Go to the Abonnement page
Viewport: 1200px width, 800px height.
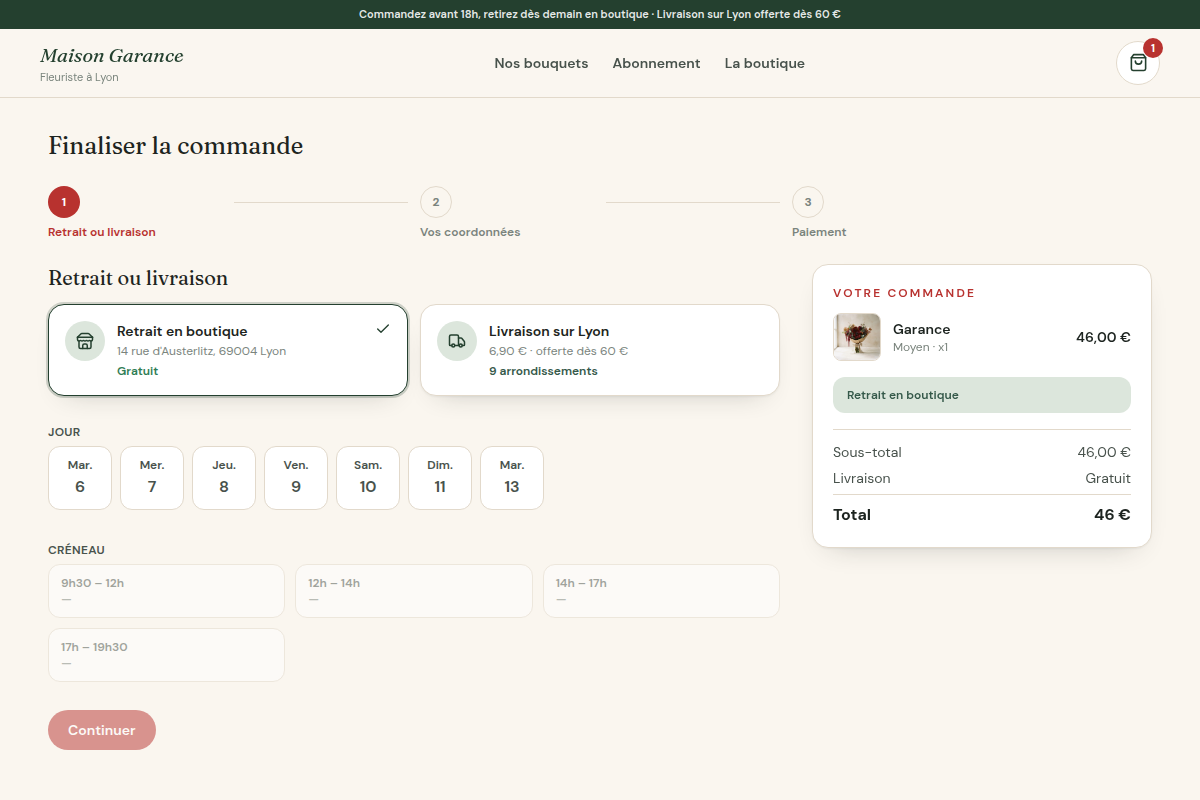[x=656, y=63]
